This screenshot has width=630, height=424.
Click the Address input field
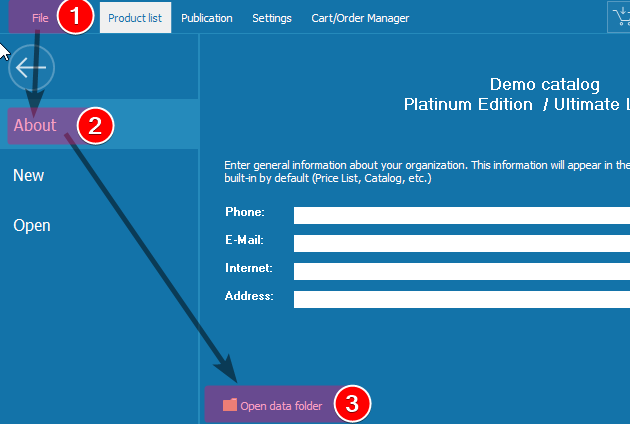(462, 299)
